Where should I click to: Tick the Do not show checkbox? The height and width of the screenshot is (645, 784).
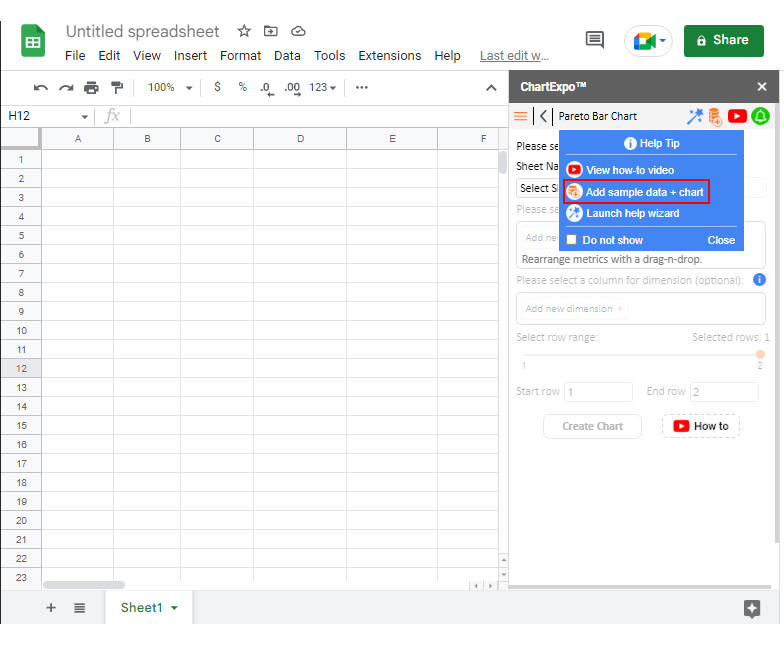[x=572, y=240]
